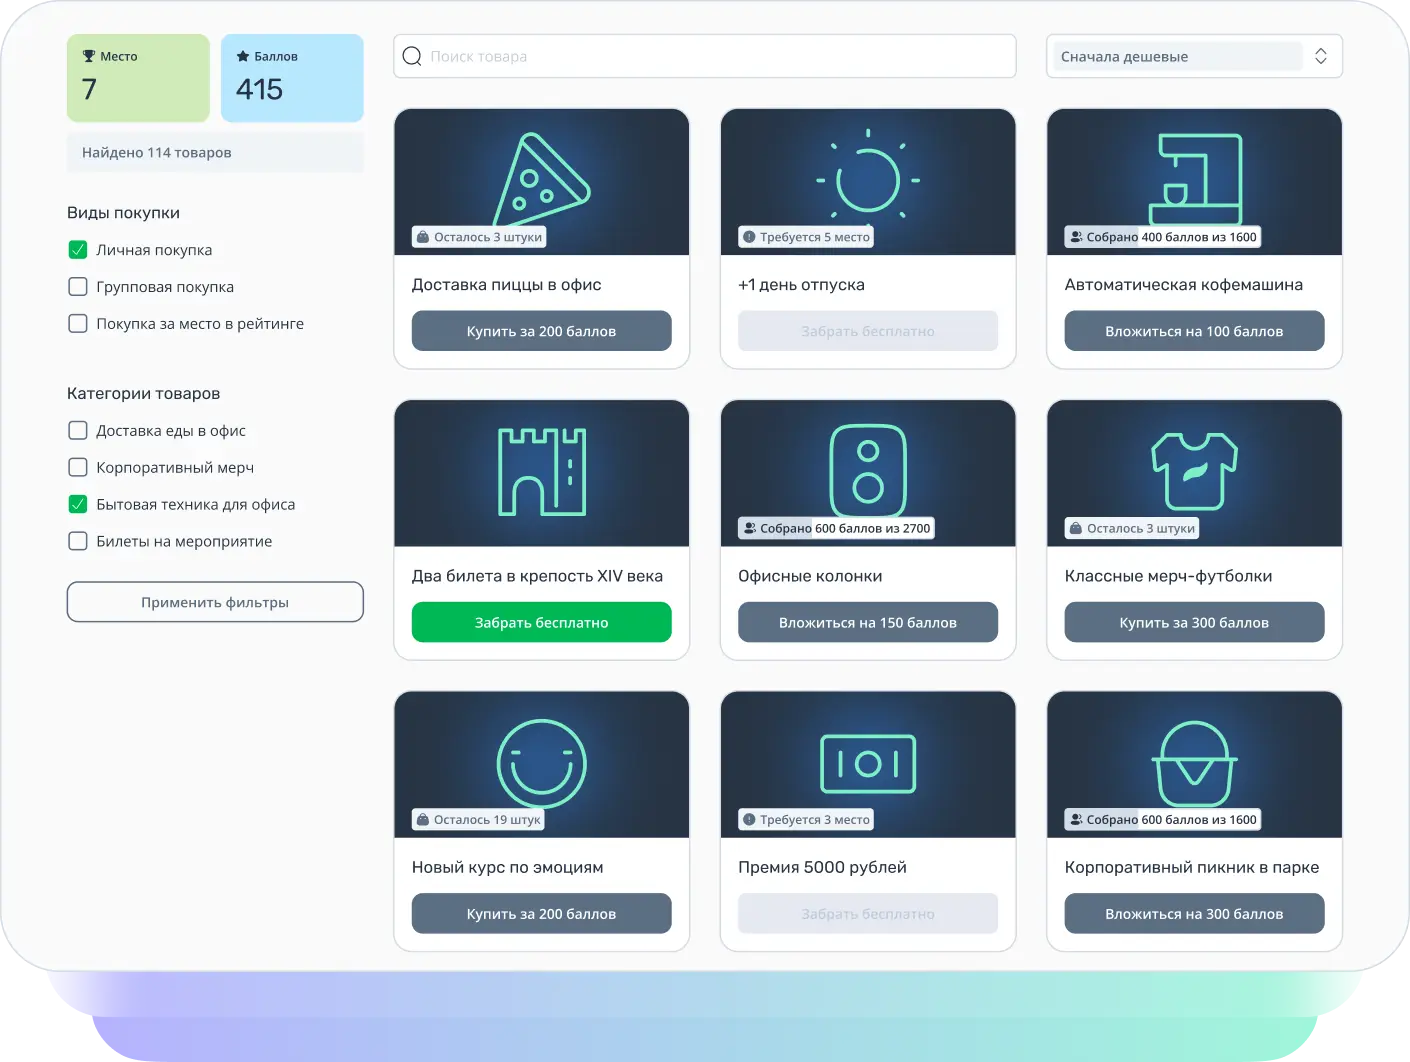Click the Категории товаров section heading
The width and height of the screenshot is (1410, 1062).
pyautogui.click(x=143, y=394)
